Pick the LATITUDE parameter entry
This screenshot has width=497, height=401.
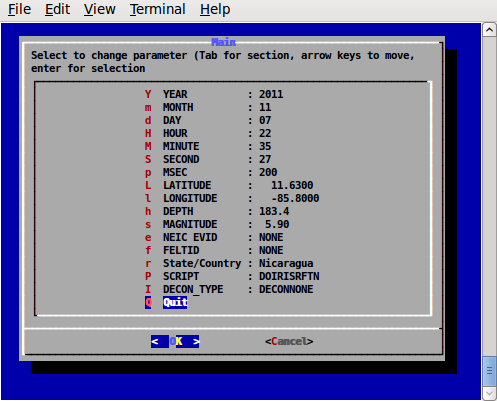tap(229, 185)
